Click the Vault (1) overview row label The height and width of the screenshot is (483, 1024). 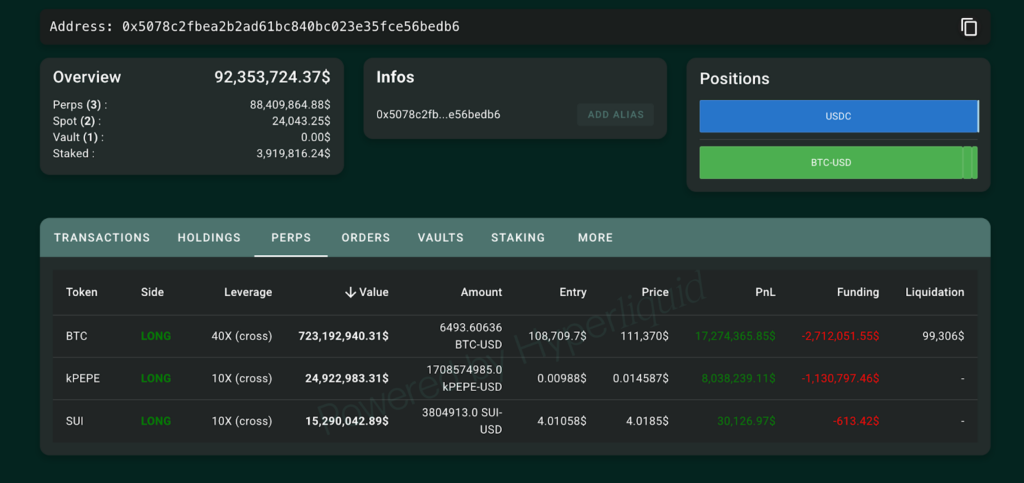pyautogui.click(x=78, y=137)
